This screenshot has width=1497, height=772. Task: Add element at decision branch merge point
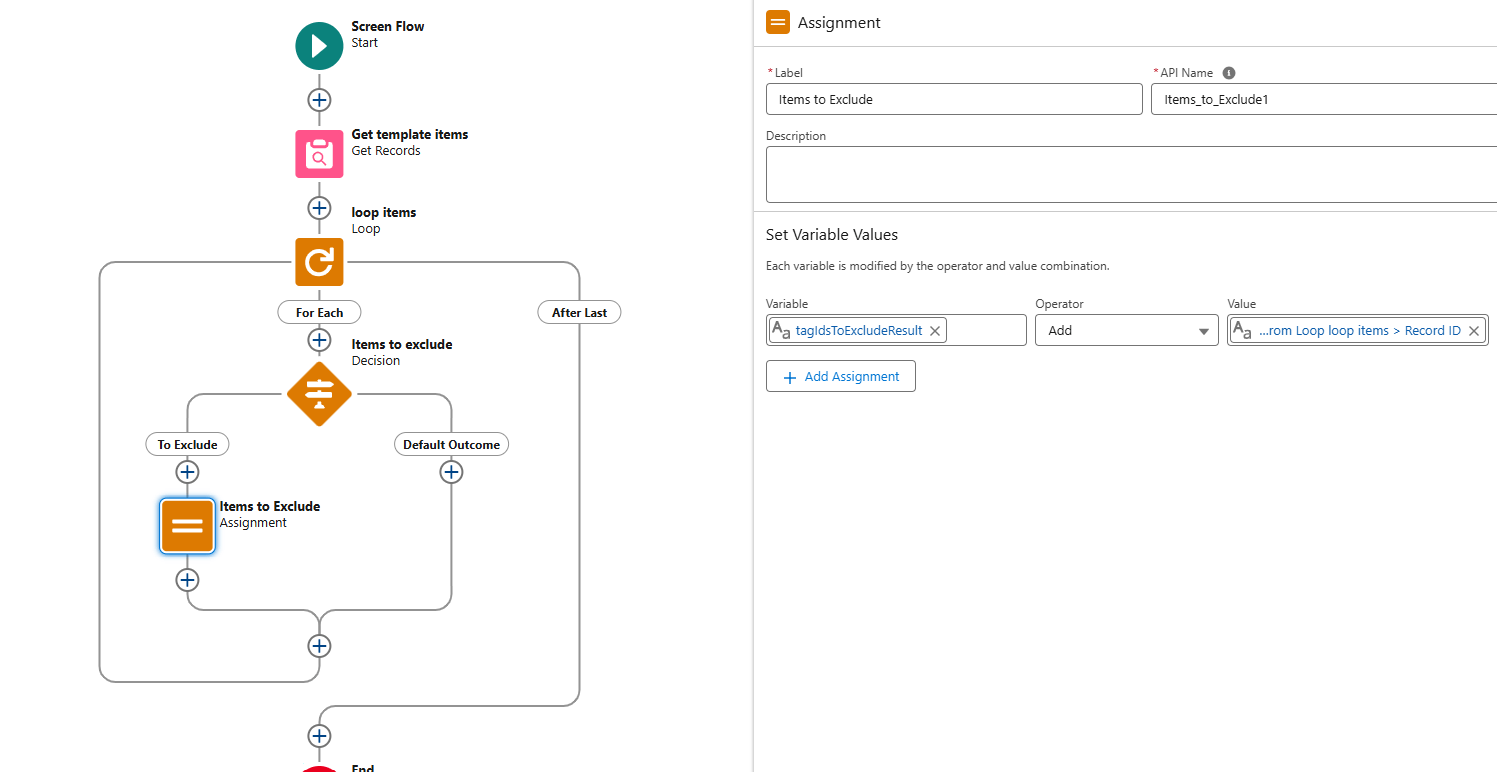click(x=319, y=646)
